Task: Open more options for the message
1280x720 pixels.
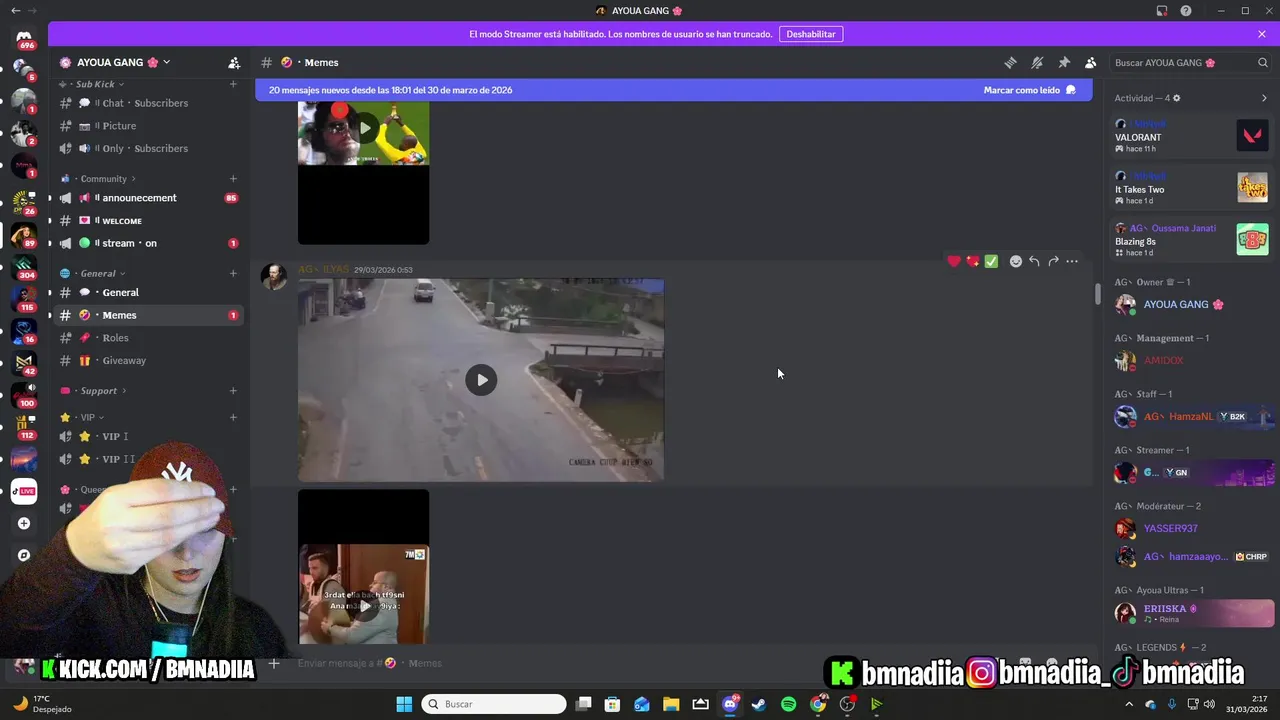Action: click(1072, 261)
